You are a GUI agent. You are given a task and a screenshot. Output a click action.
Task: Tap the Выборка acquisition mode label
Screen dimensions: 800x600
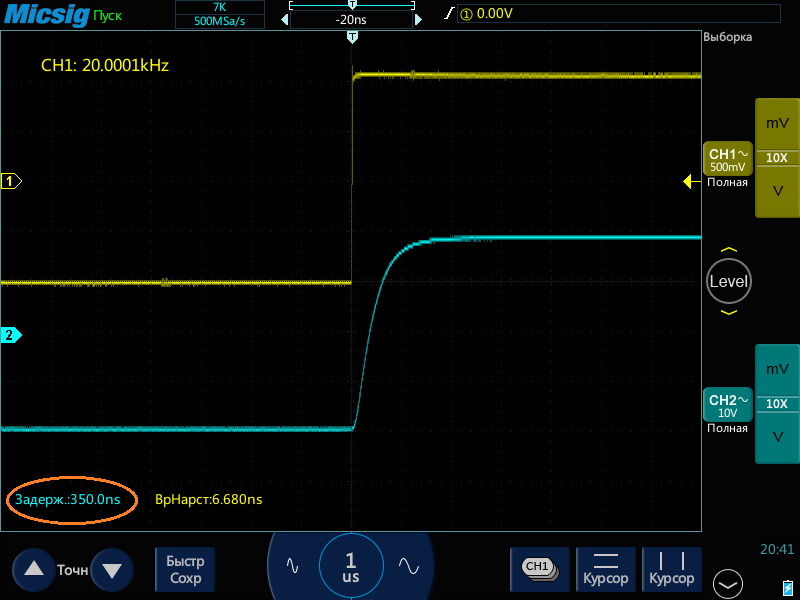click(x=728, y=37)
